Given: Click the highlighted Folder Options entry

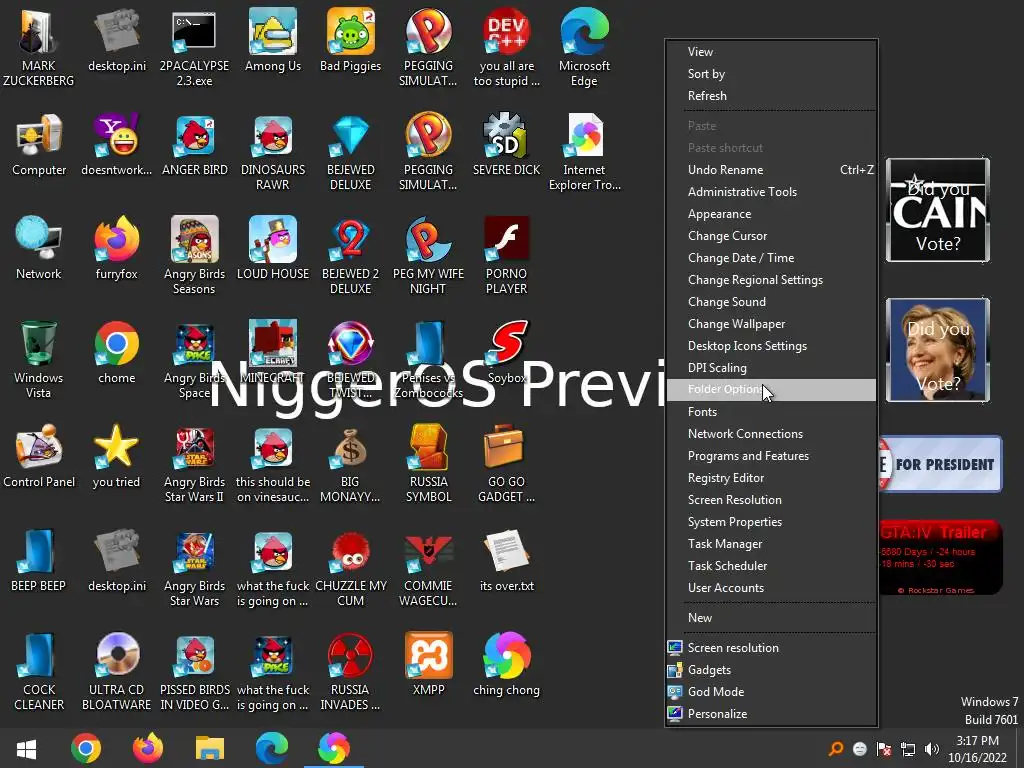Looking at the screenshot, I should pos(771,390).
